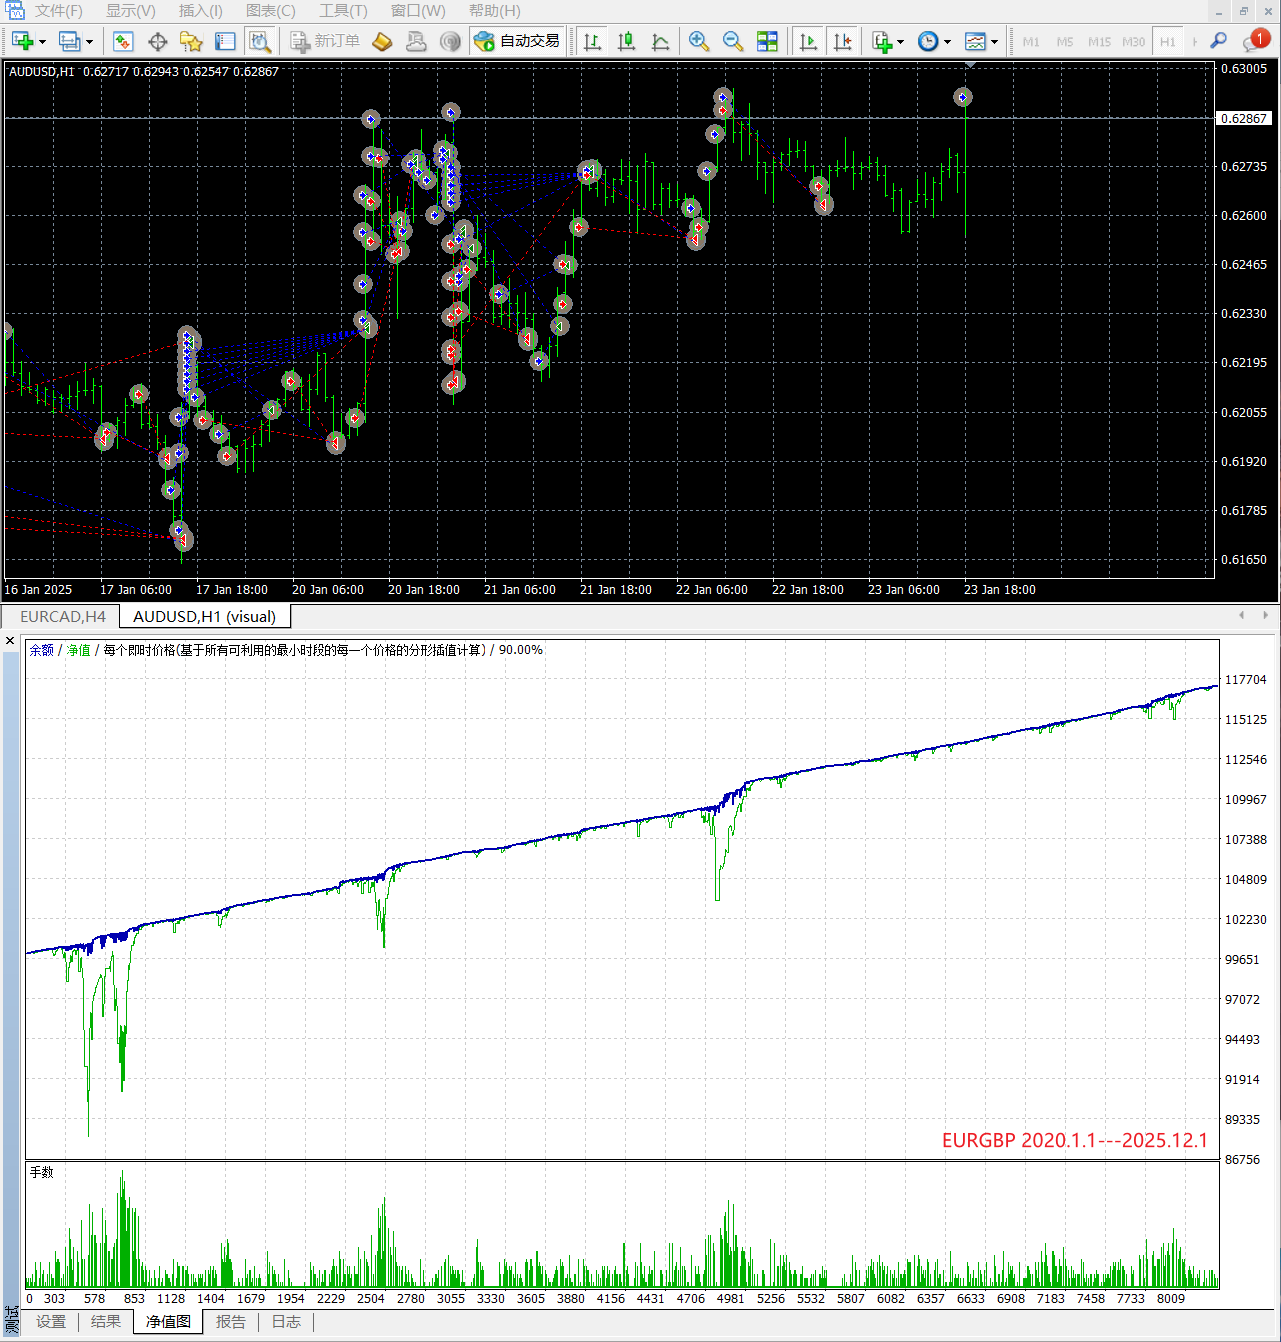Expand the new chart dropdown arrow
Viewport: 1281px width, 1342px height.
(x=42, y=42)
